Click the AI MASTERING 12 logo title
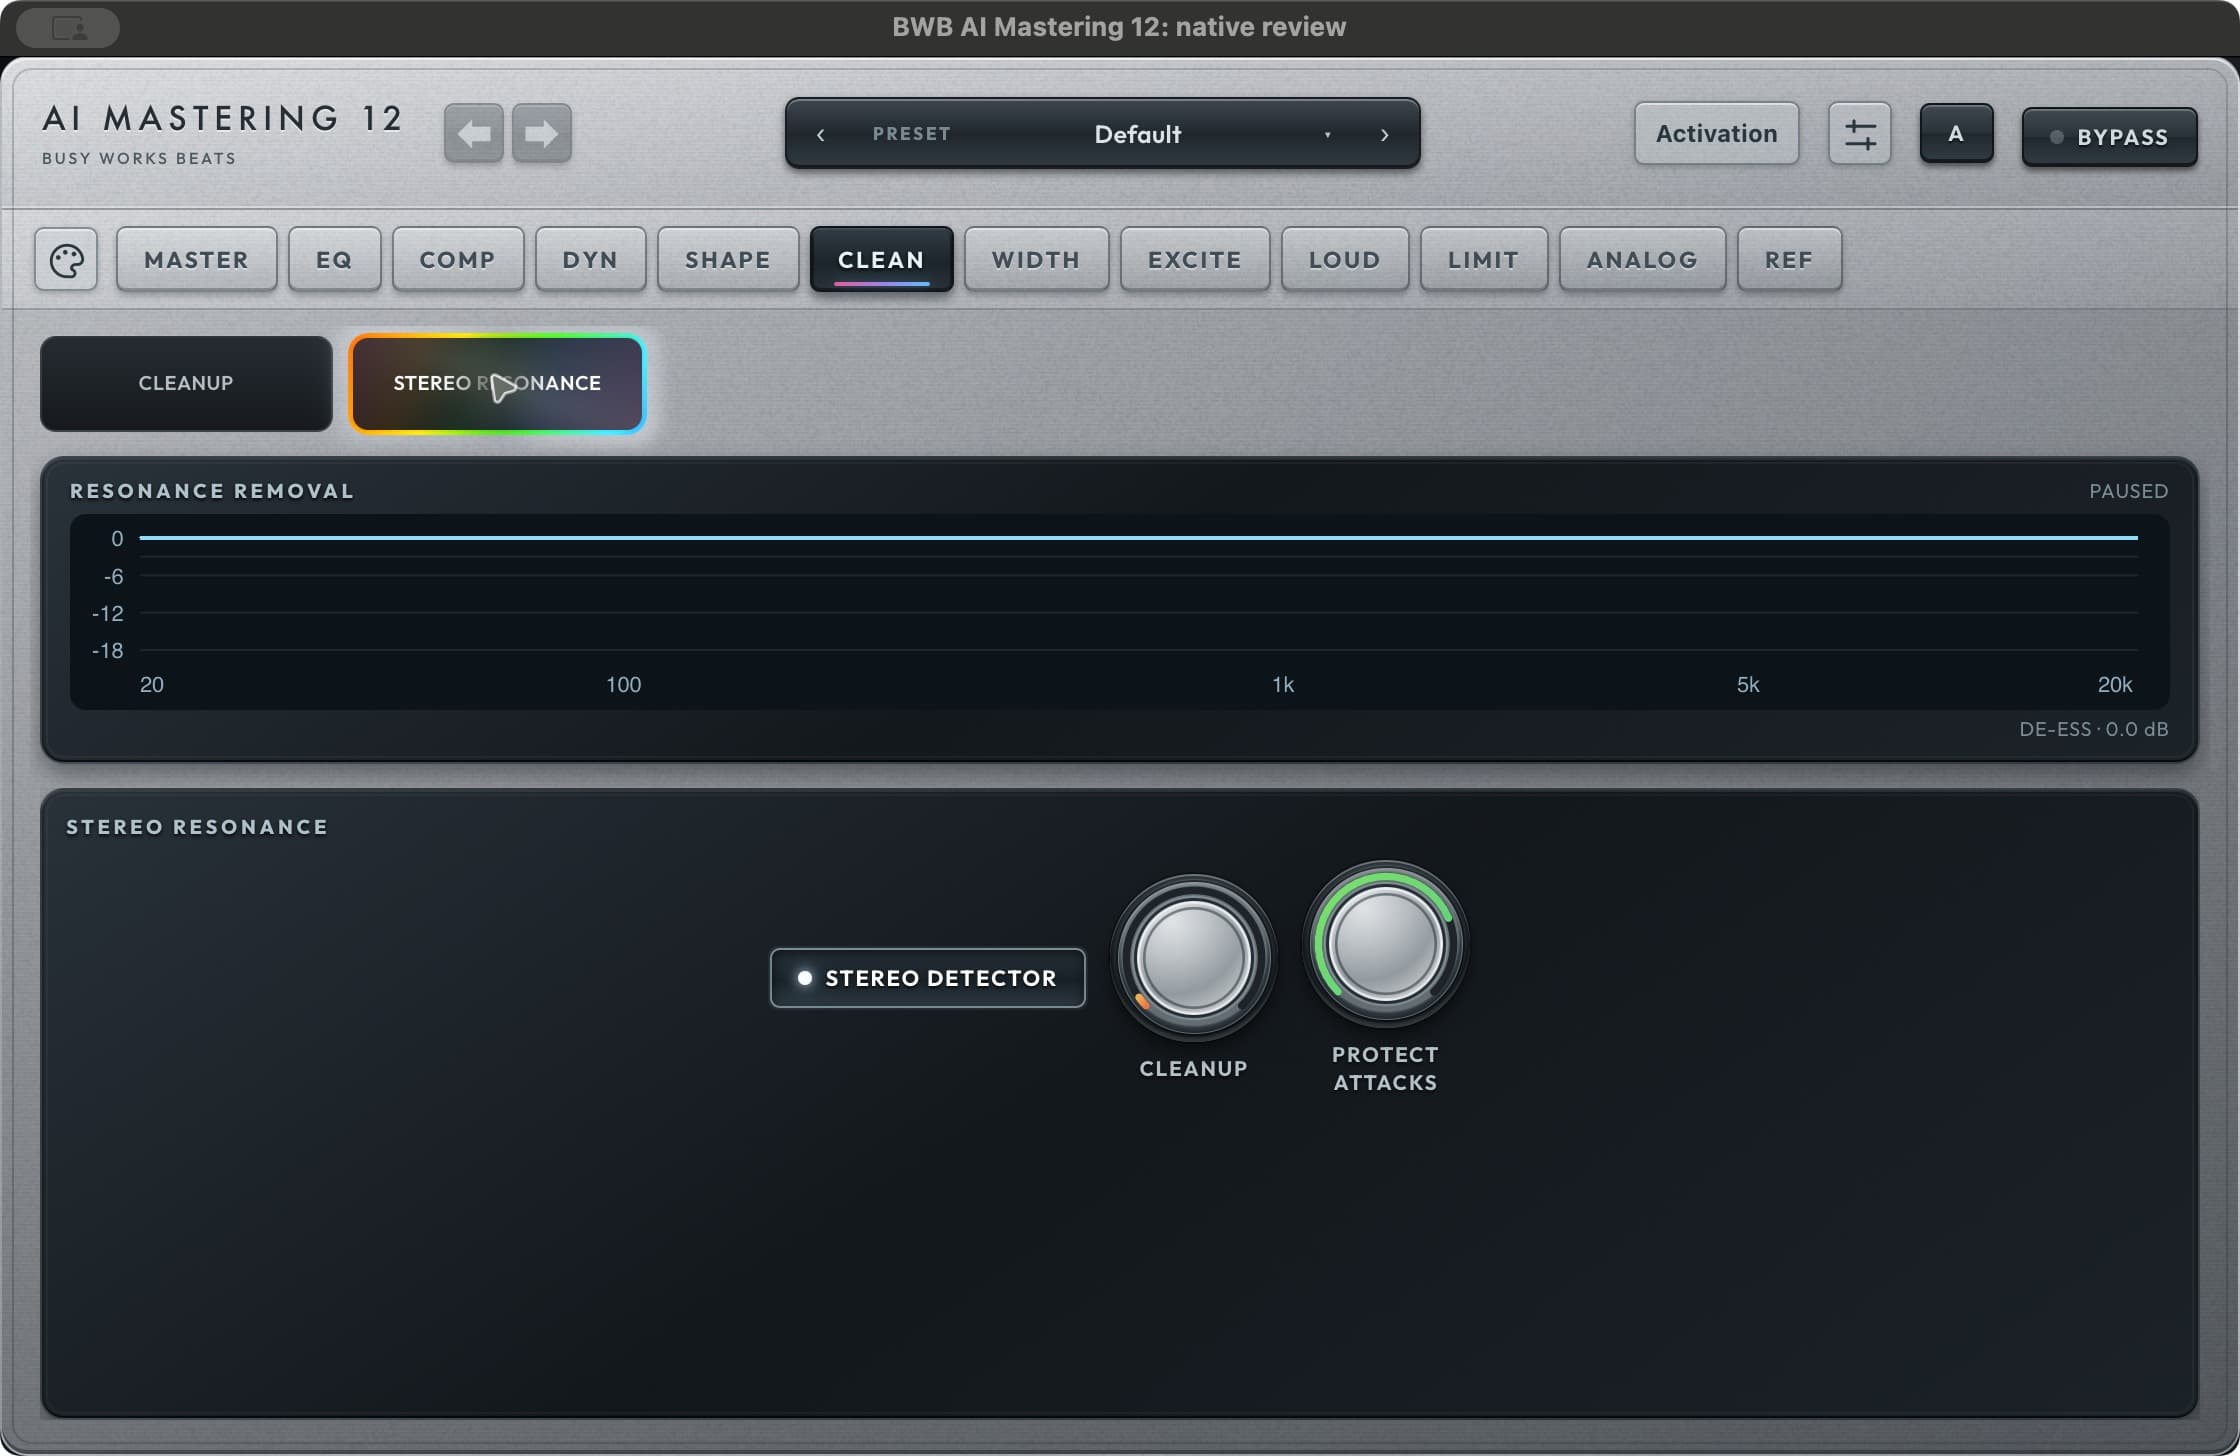Screen dimensions: 2240x1456 click(x=222, y=119)
